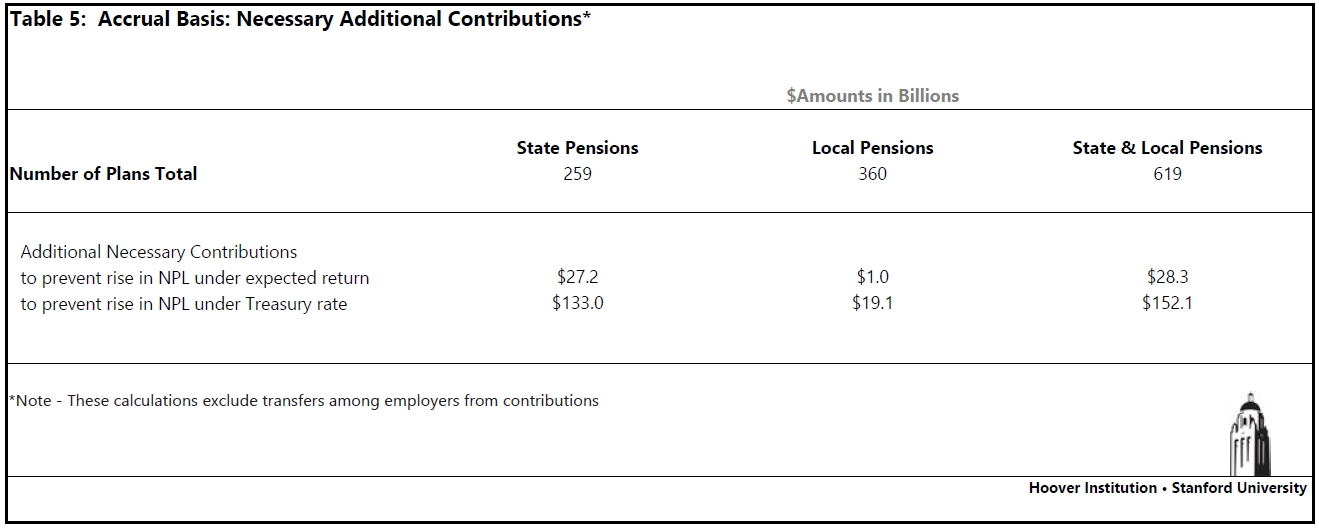
Task: Select the $27.2 state pensions cell
Action: tap(577, 277)
